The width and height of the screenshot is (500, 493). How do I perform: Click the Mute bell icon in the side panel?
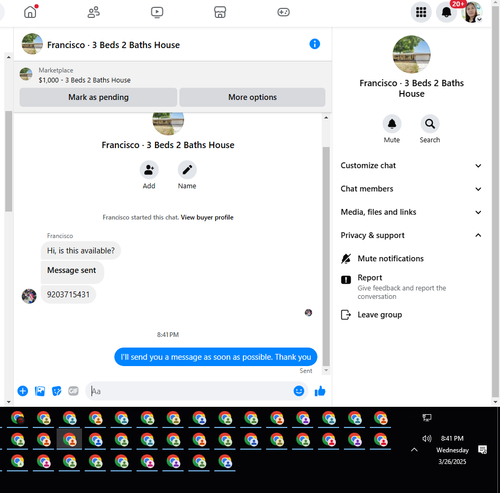(x=392, y=124)
